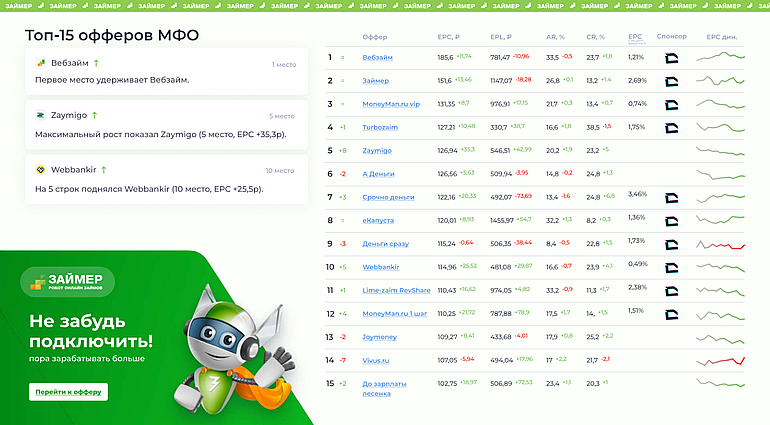Image resolution: width=770 pixels, height=425 pixels.
Task: Click the Спонсор column header
Action: pyautogui.click(x=671, y=36)
